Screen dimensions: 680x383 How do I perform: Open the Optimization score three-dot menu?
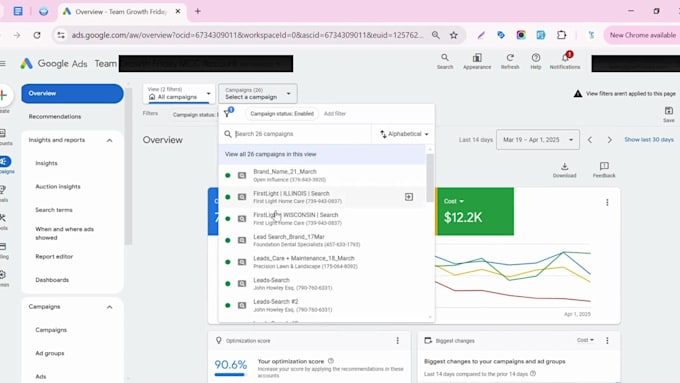pos(397,340)
